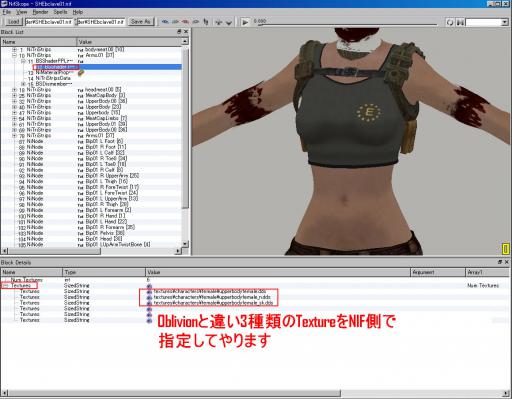This screenshot has width=512, height=399.
Task: Click the Block List horizontal scrollbar thumb
Action: coord(54,251)
